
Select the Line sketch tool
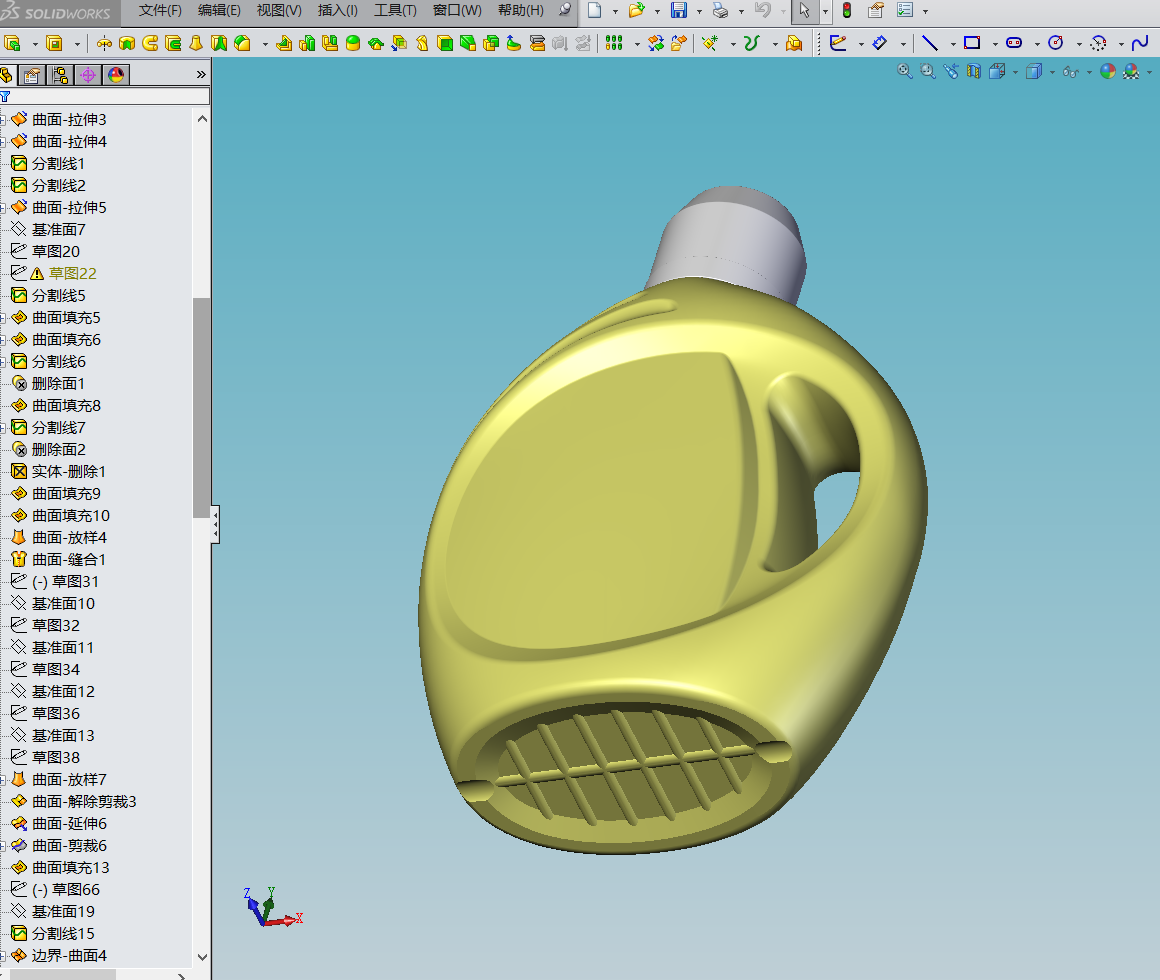point(930,44)
